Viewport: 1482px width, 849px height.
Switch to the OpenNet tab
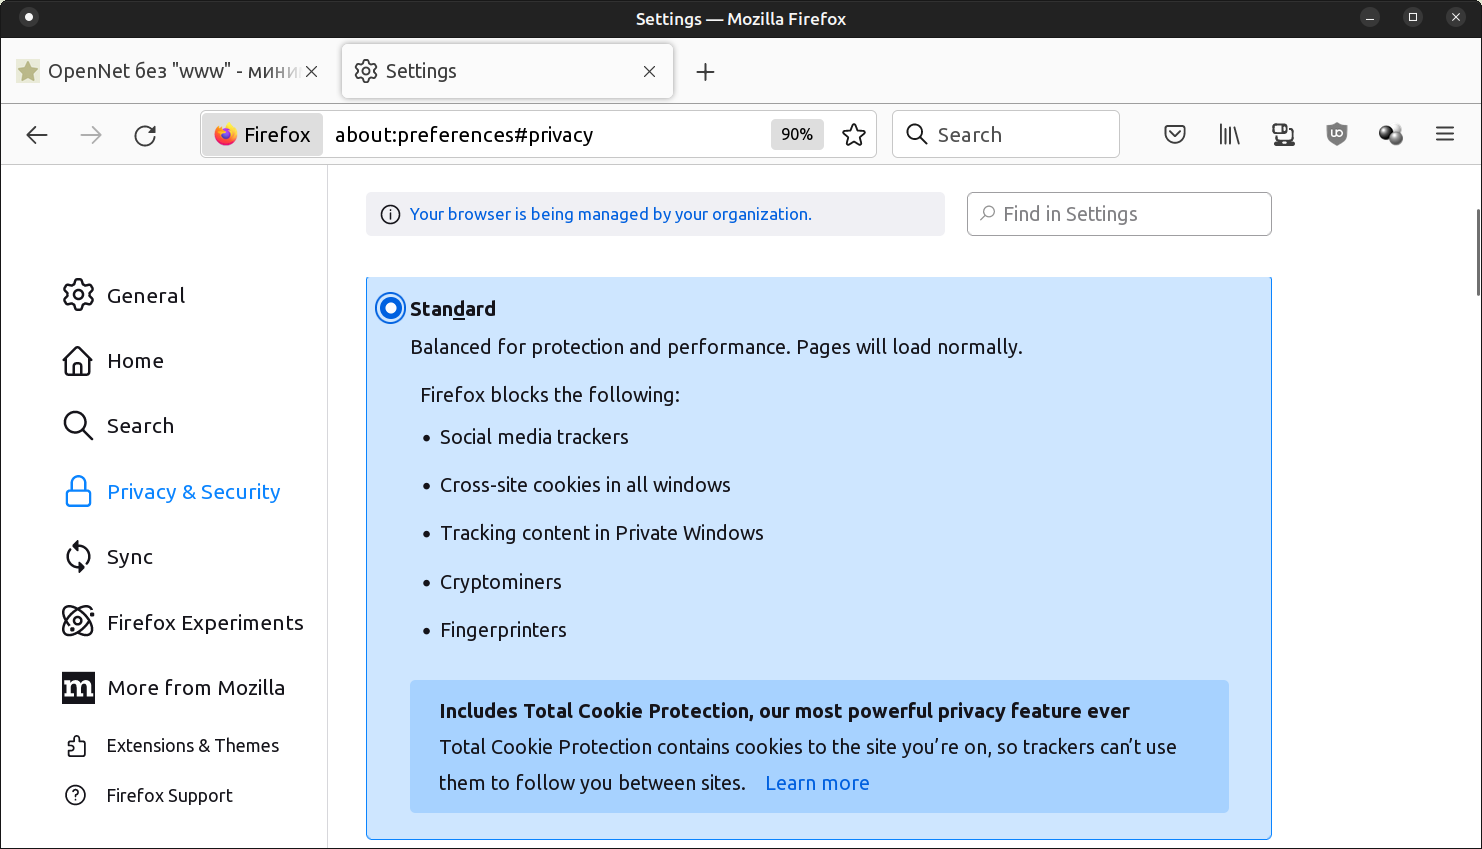(x=160, y=71)
